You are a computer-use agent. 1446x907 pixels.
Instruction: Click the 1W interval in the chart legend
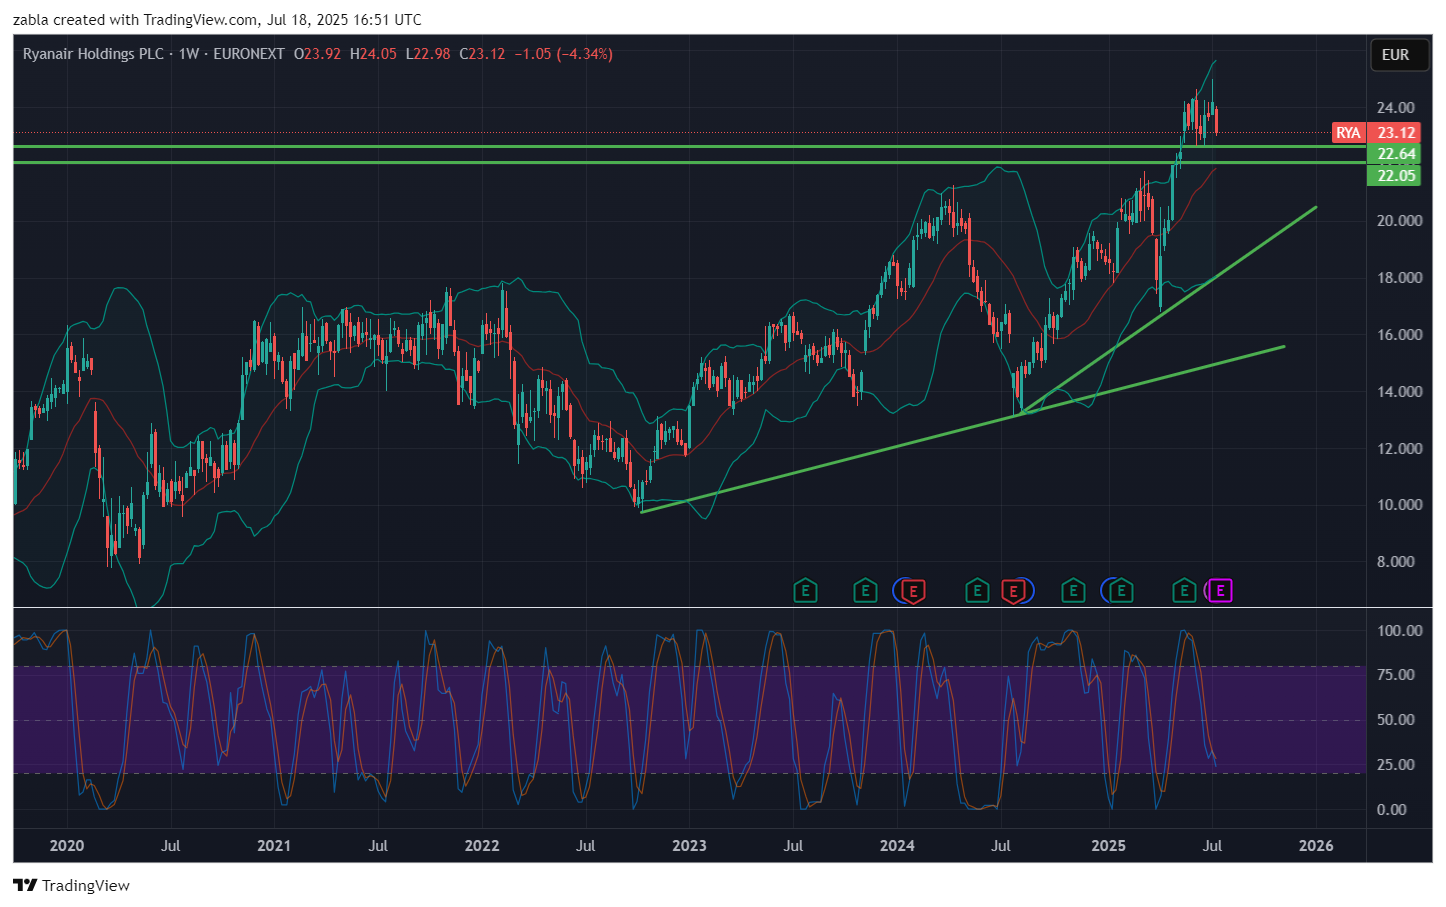[189, 54]
